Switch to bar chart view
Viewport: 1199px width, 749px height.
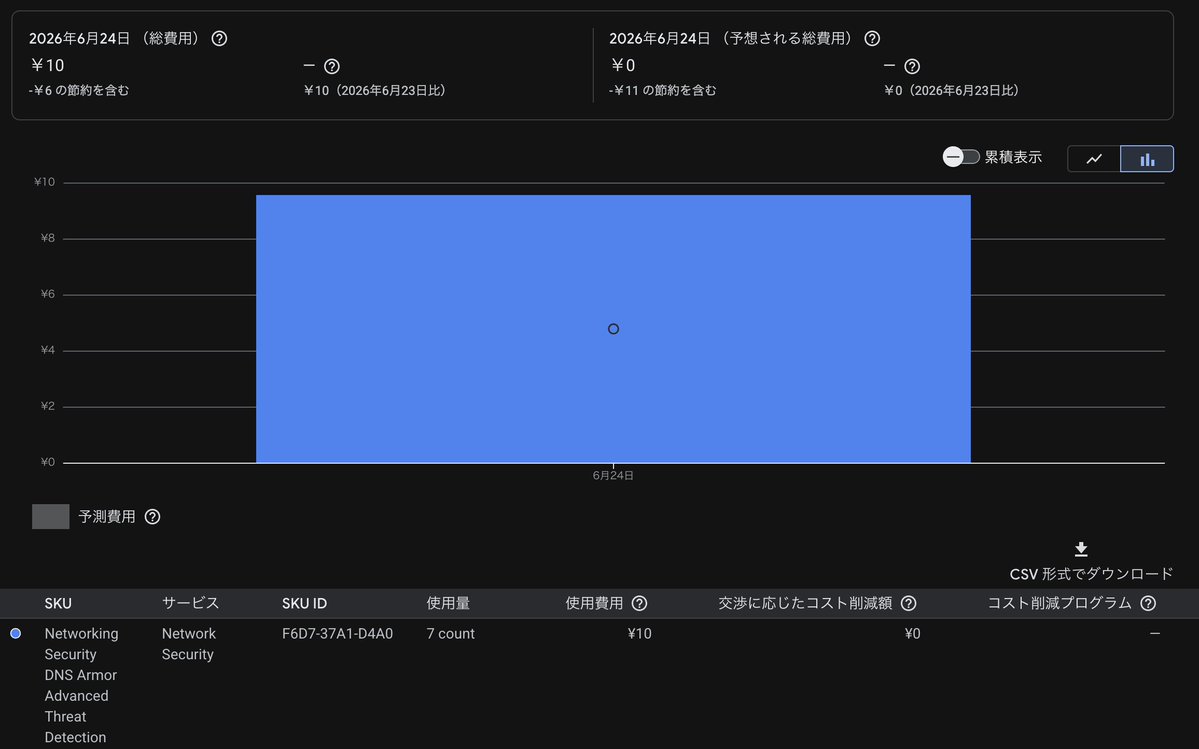tap(1147, 158)
